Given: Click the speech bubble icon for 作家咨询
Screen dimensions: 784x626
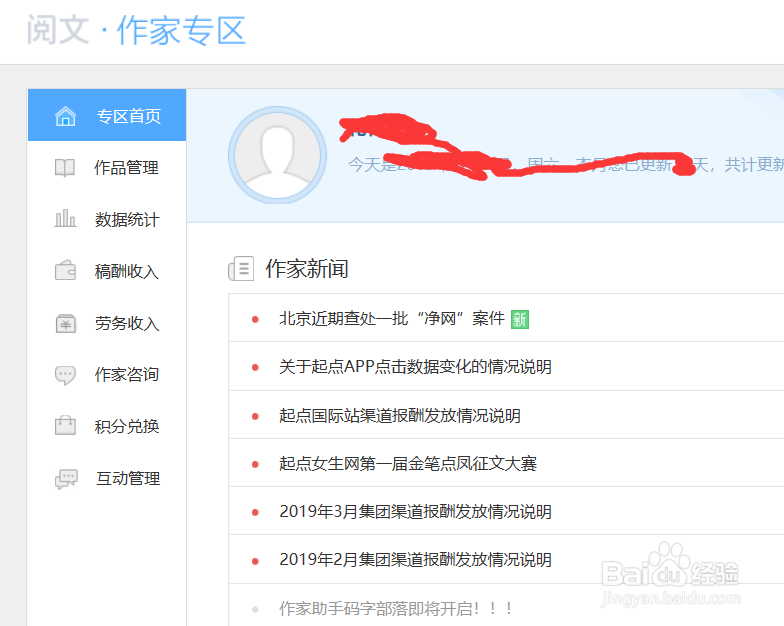Looking at the screenshot, I should [x=65, y=375].
